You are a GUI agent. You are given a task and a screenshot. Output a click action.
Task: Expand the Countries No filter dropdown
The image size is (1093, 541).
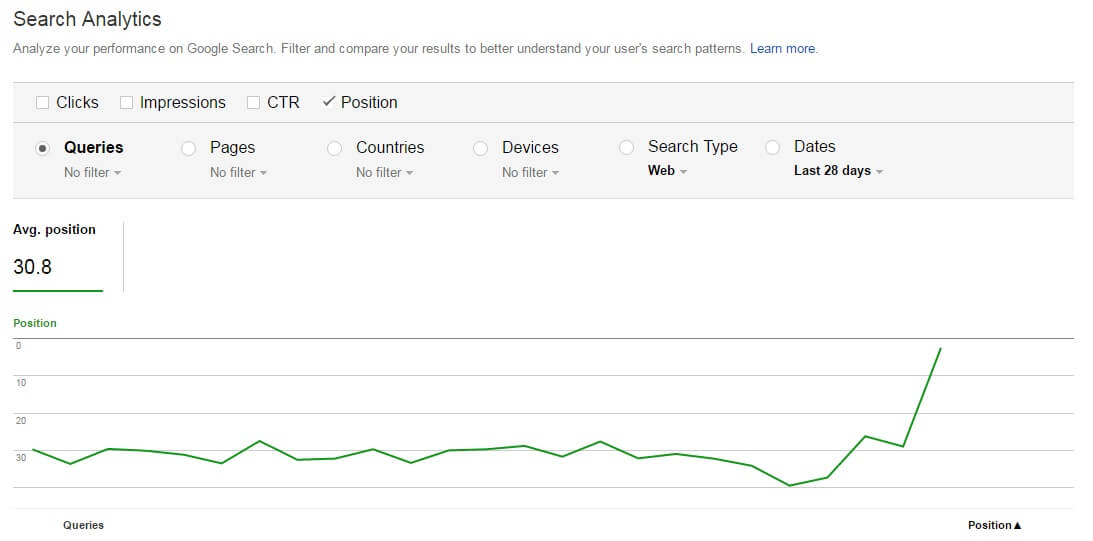tap(385, 172)
